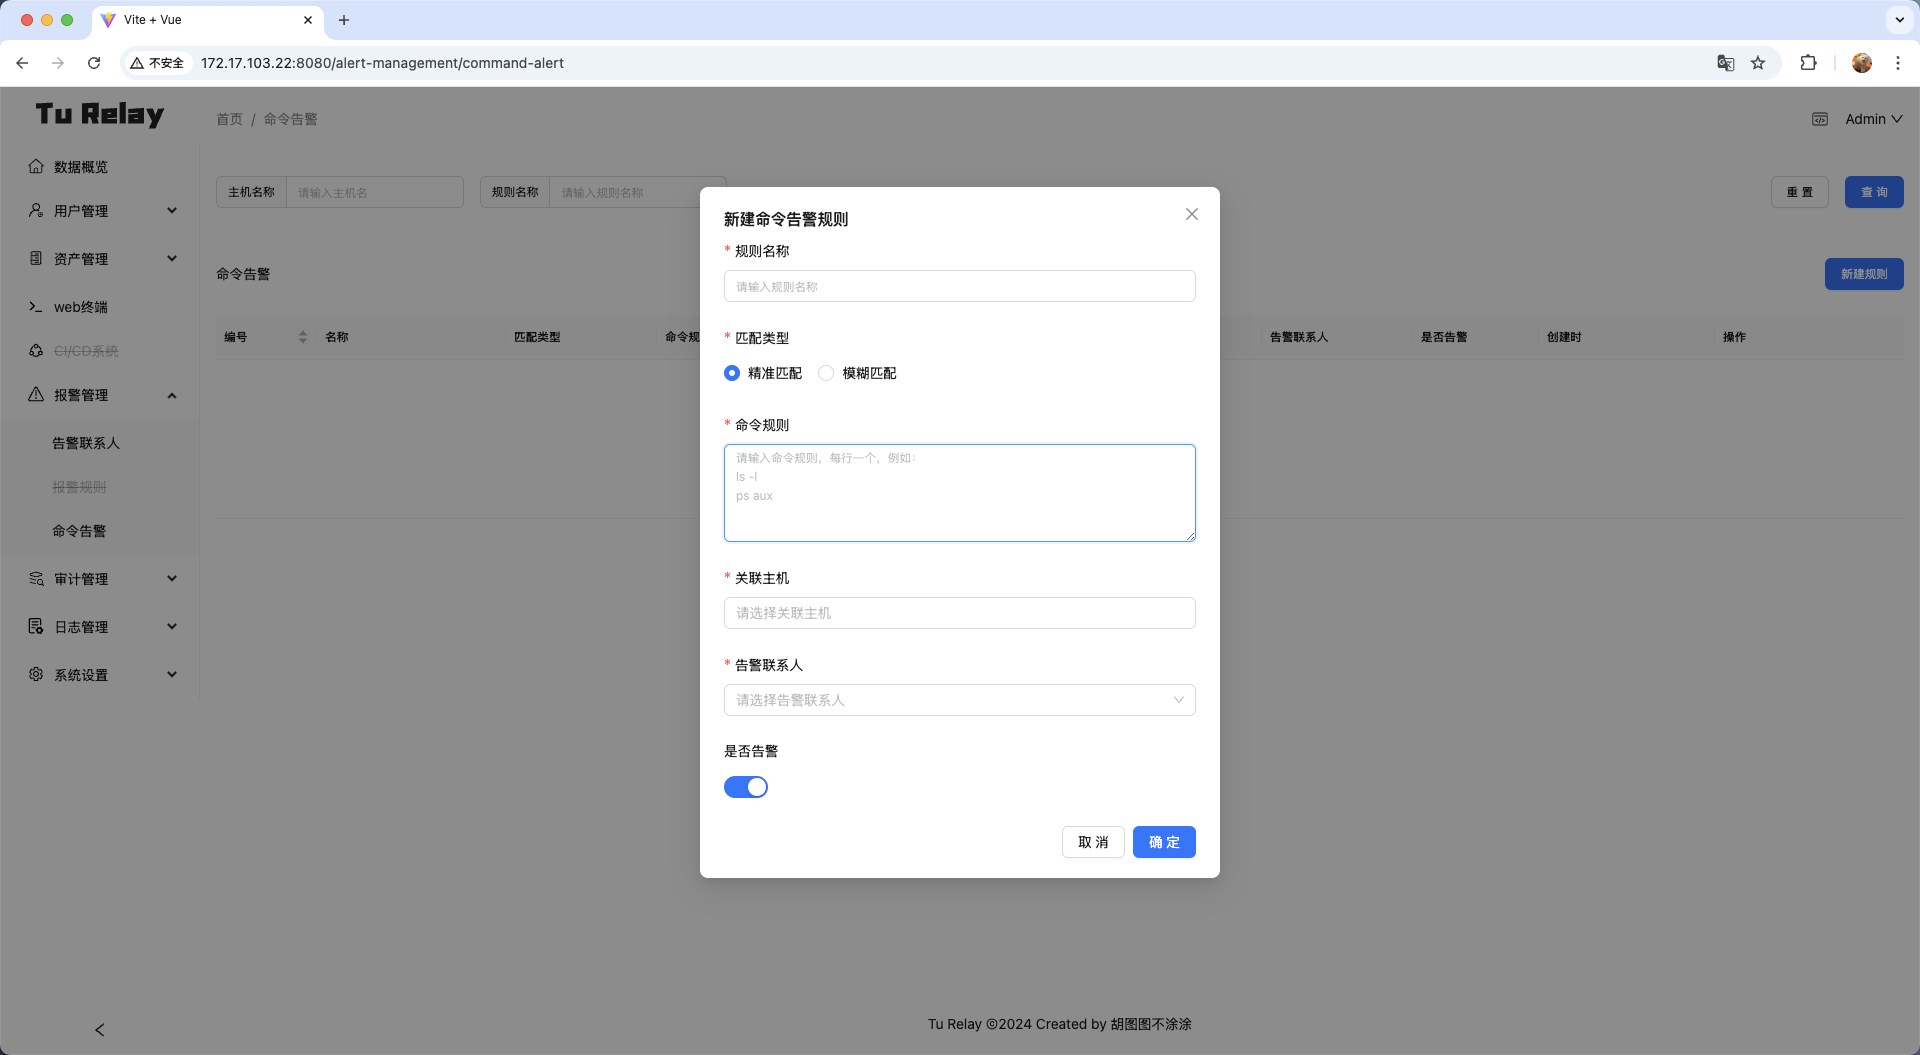The image size is (1920, 1055).
Task: Click the 用户管理 person icon
Action: (36, 210)
